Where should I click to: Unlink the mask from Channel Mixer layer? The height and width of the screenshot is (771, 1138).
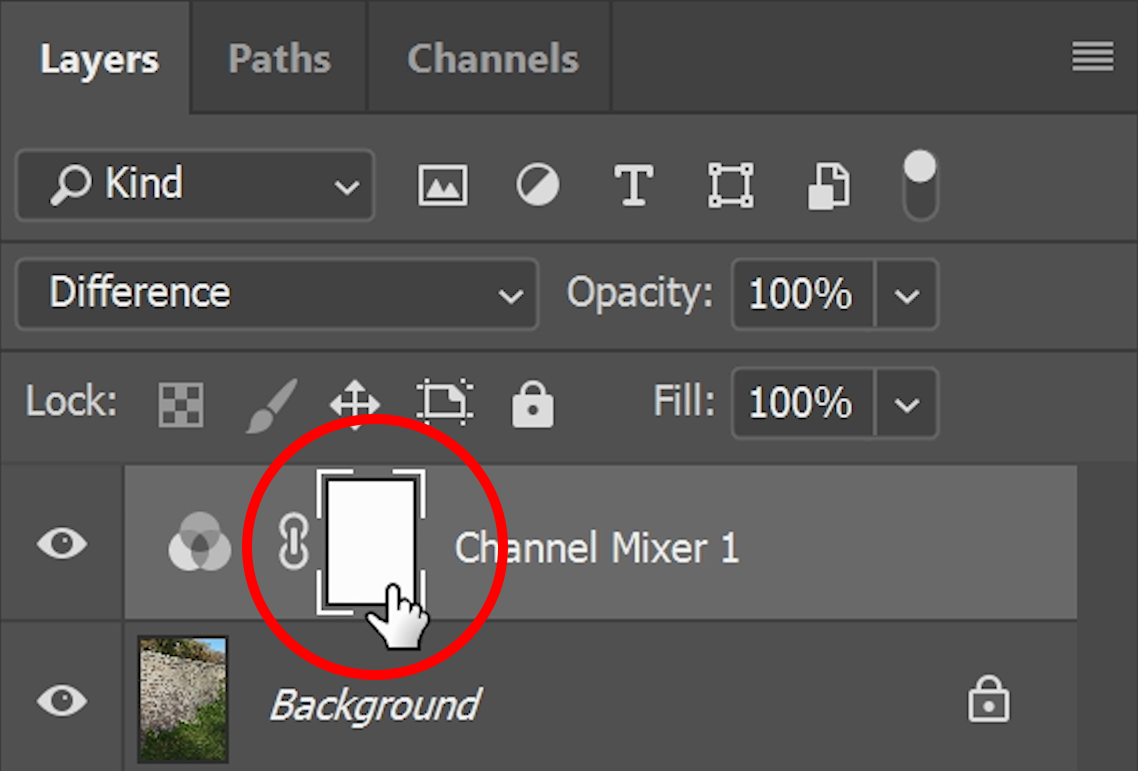click(x=293, y=542)
